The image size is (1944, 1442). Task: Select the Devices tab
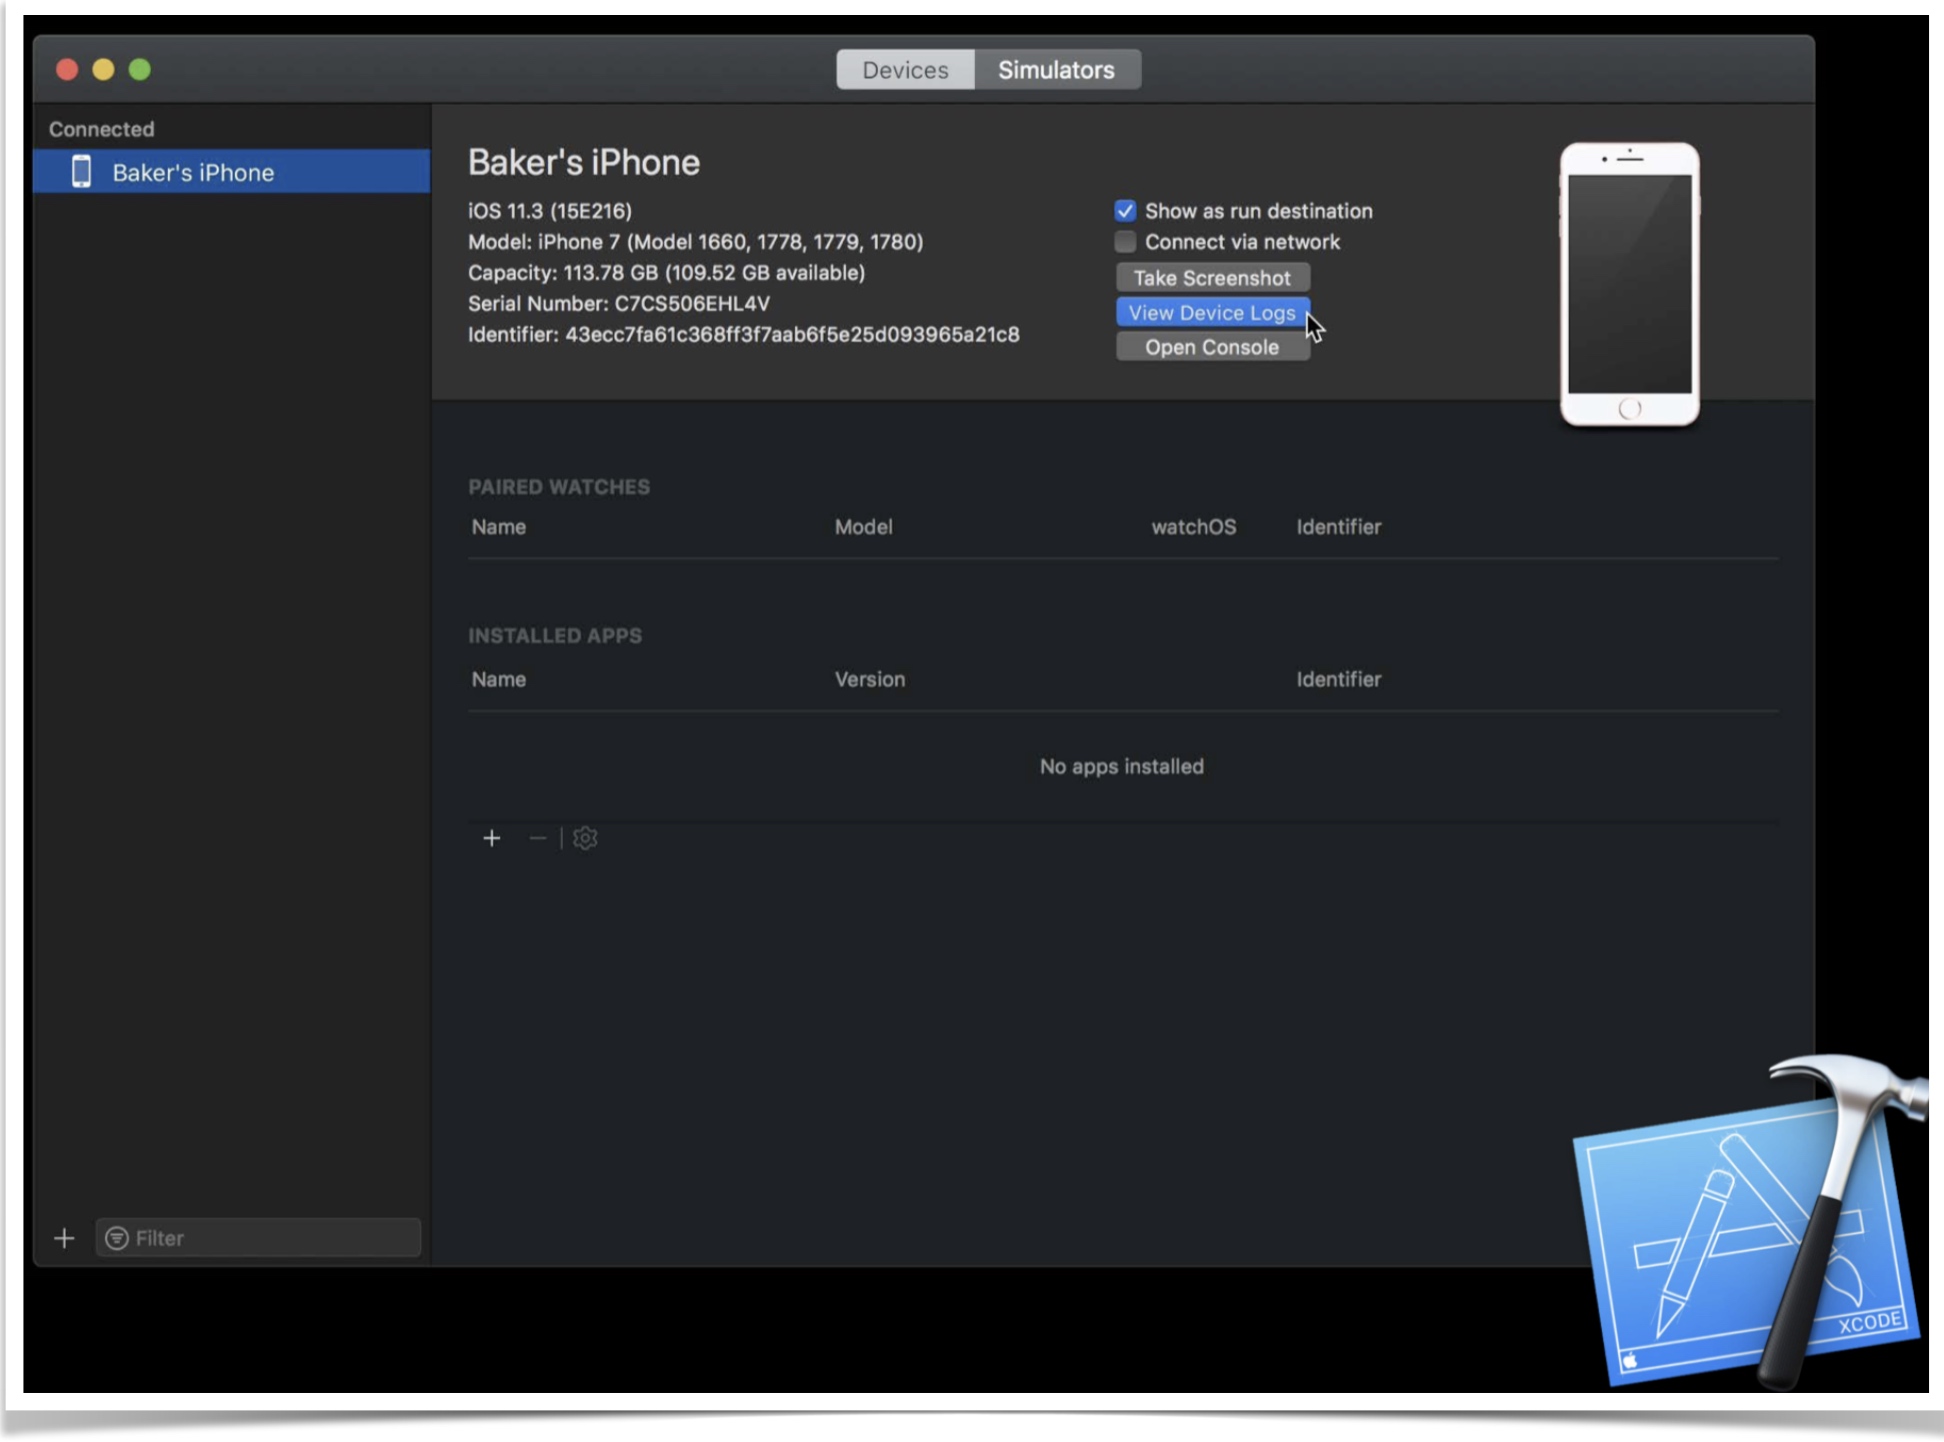[x=905, y=70]
